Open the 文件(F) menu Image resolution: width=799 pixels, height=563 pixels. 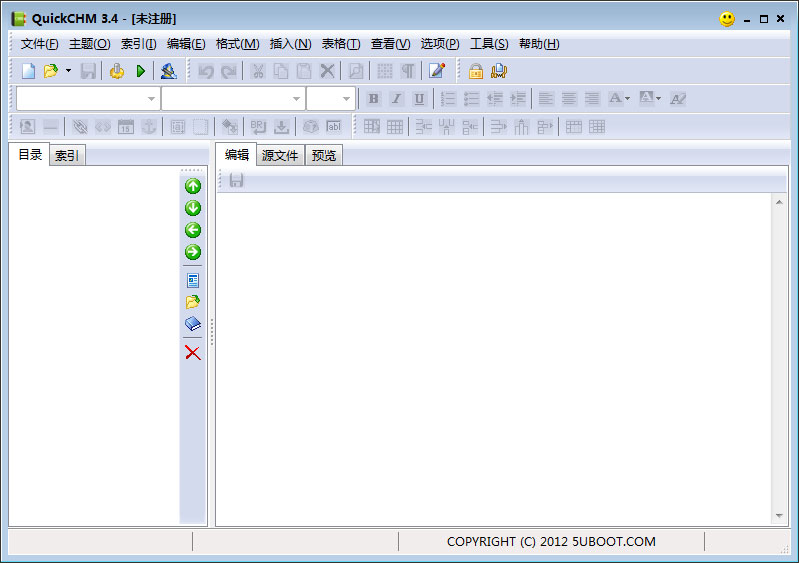[39, 44]
